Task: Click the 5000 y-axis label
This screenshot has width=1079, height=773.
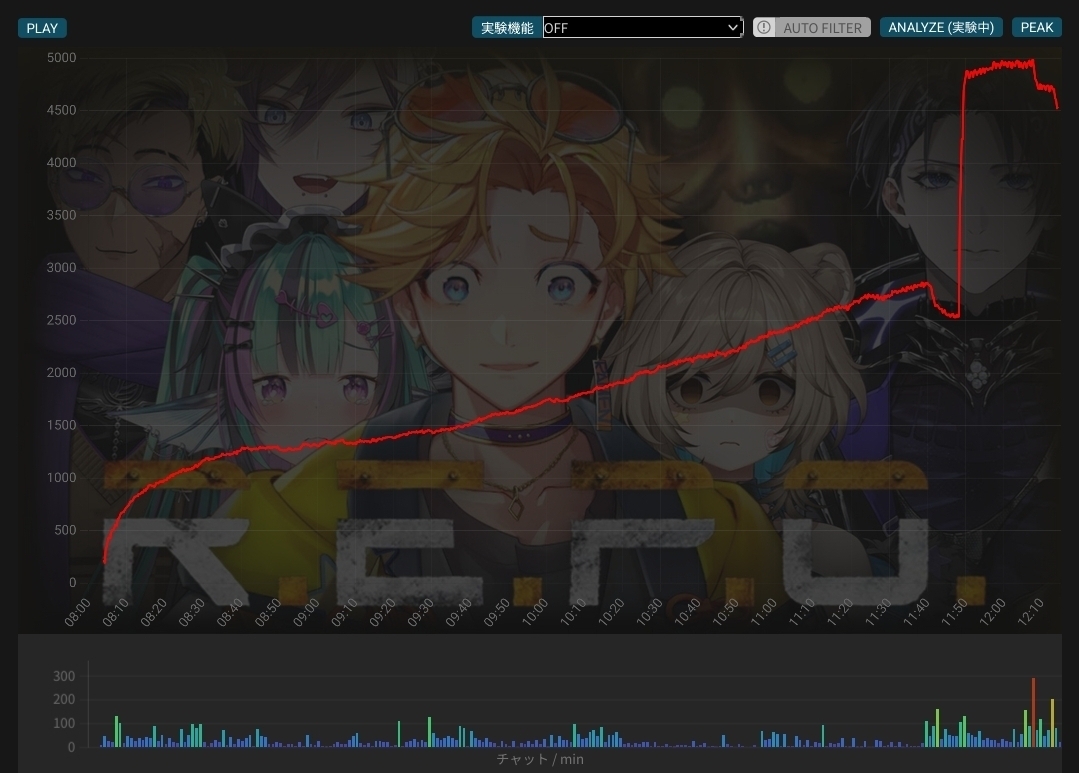Action: click(61, 58)
